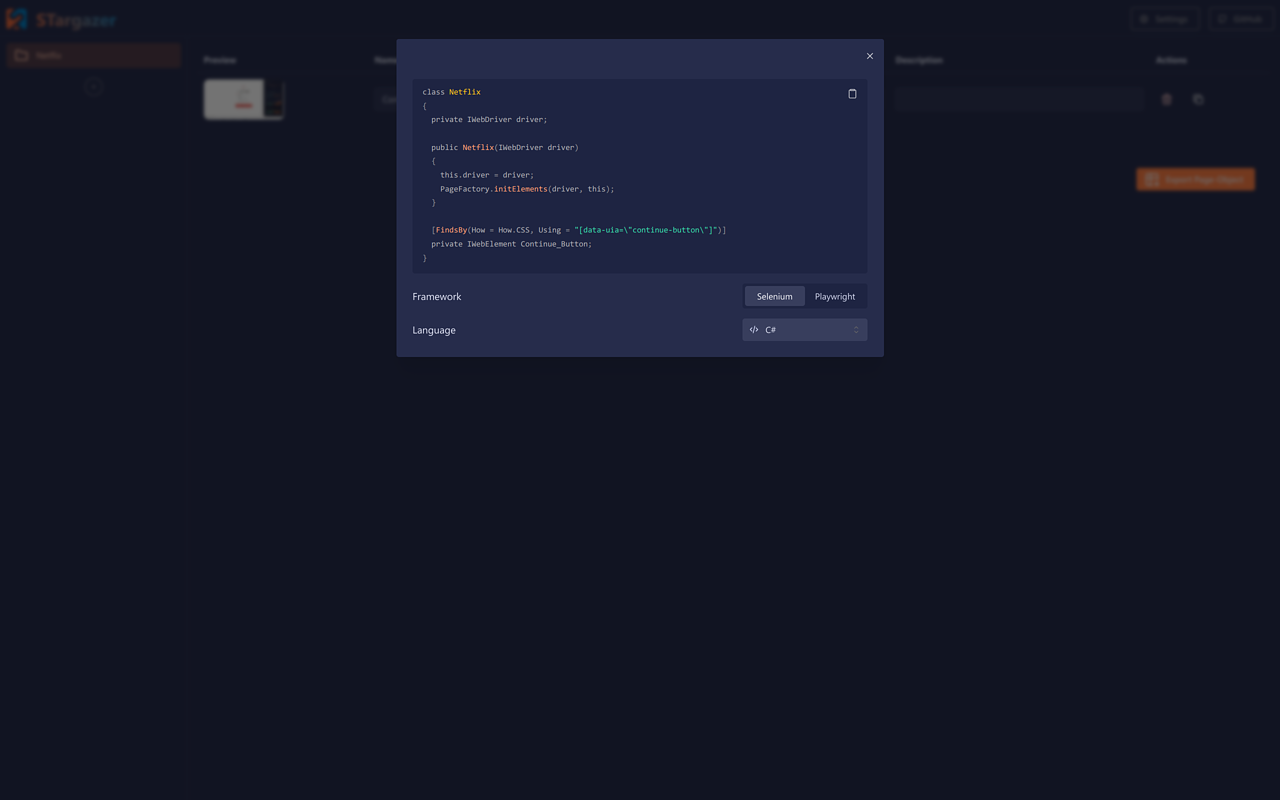
Task: Open Settings in the background header
Action: [x=1165, y=19]
